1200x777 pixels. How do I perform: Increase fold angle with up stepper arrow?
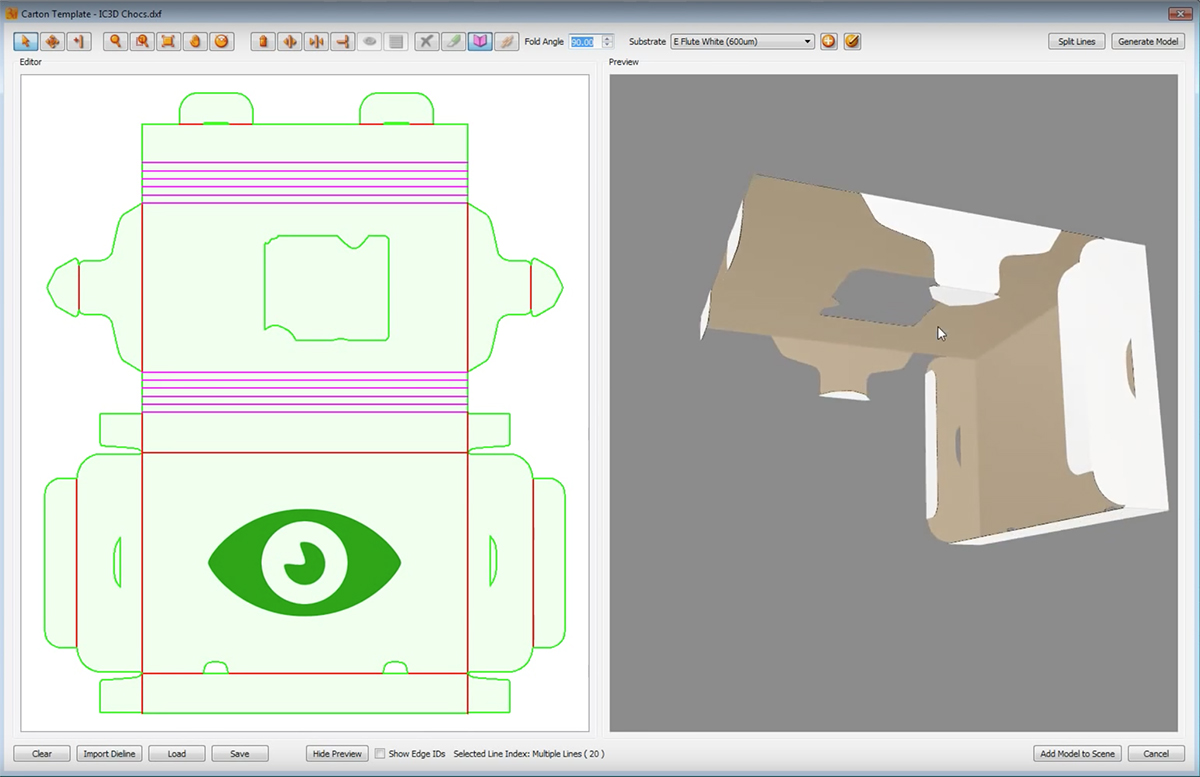pos(607,38)
